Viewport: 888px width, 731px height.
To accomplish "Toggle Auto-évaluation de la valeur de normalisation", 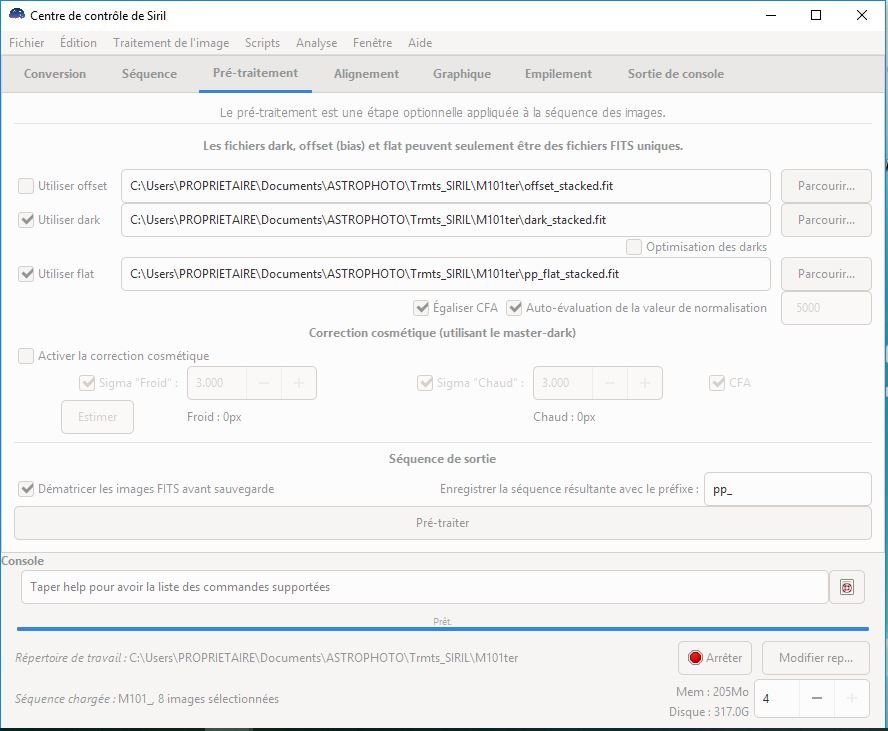I will point(514,308).
